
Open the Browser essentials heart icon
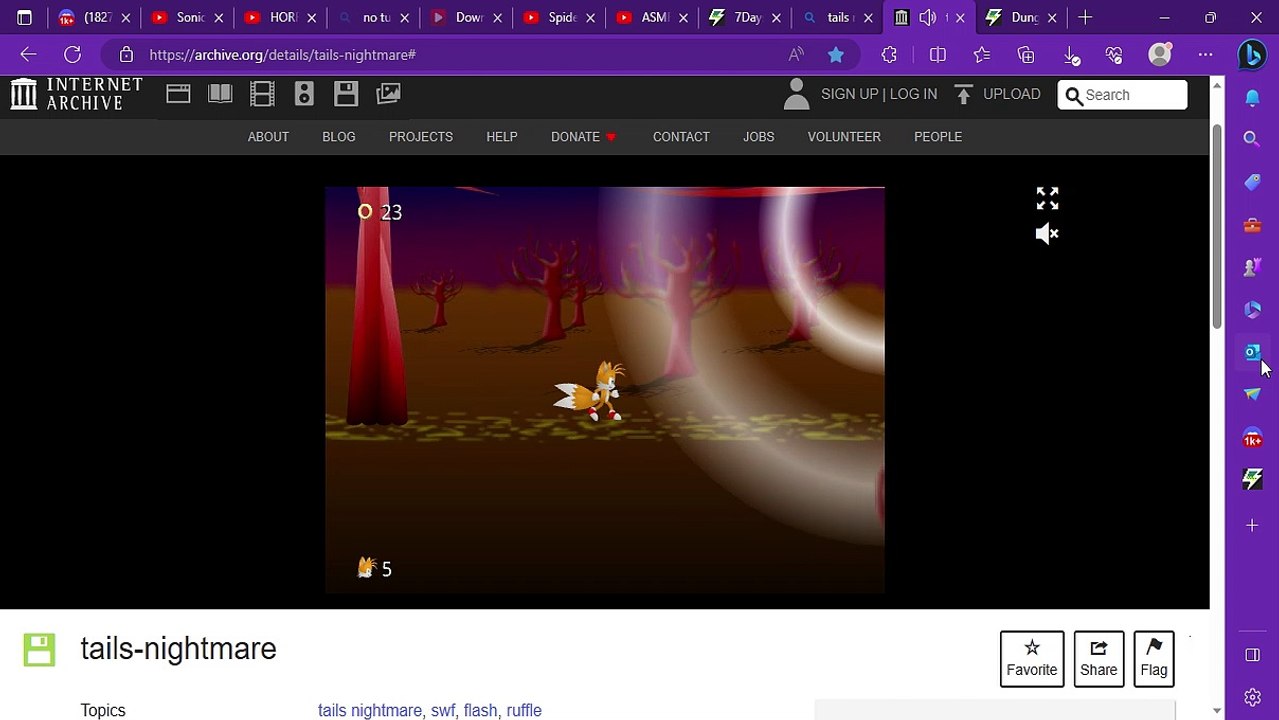click(1114, 55)
